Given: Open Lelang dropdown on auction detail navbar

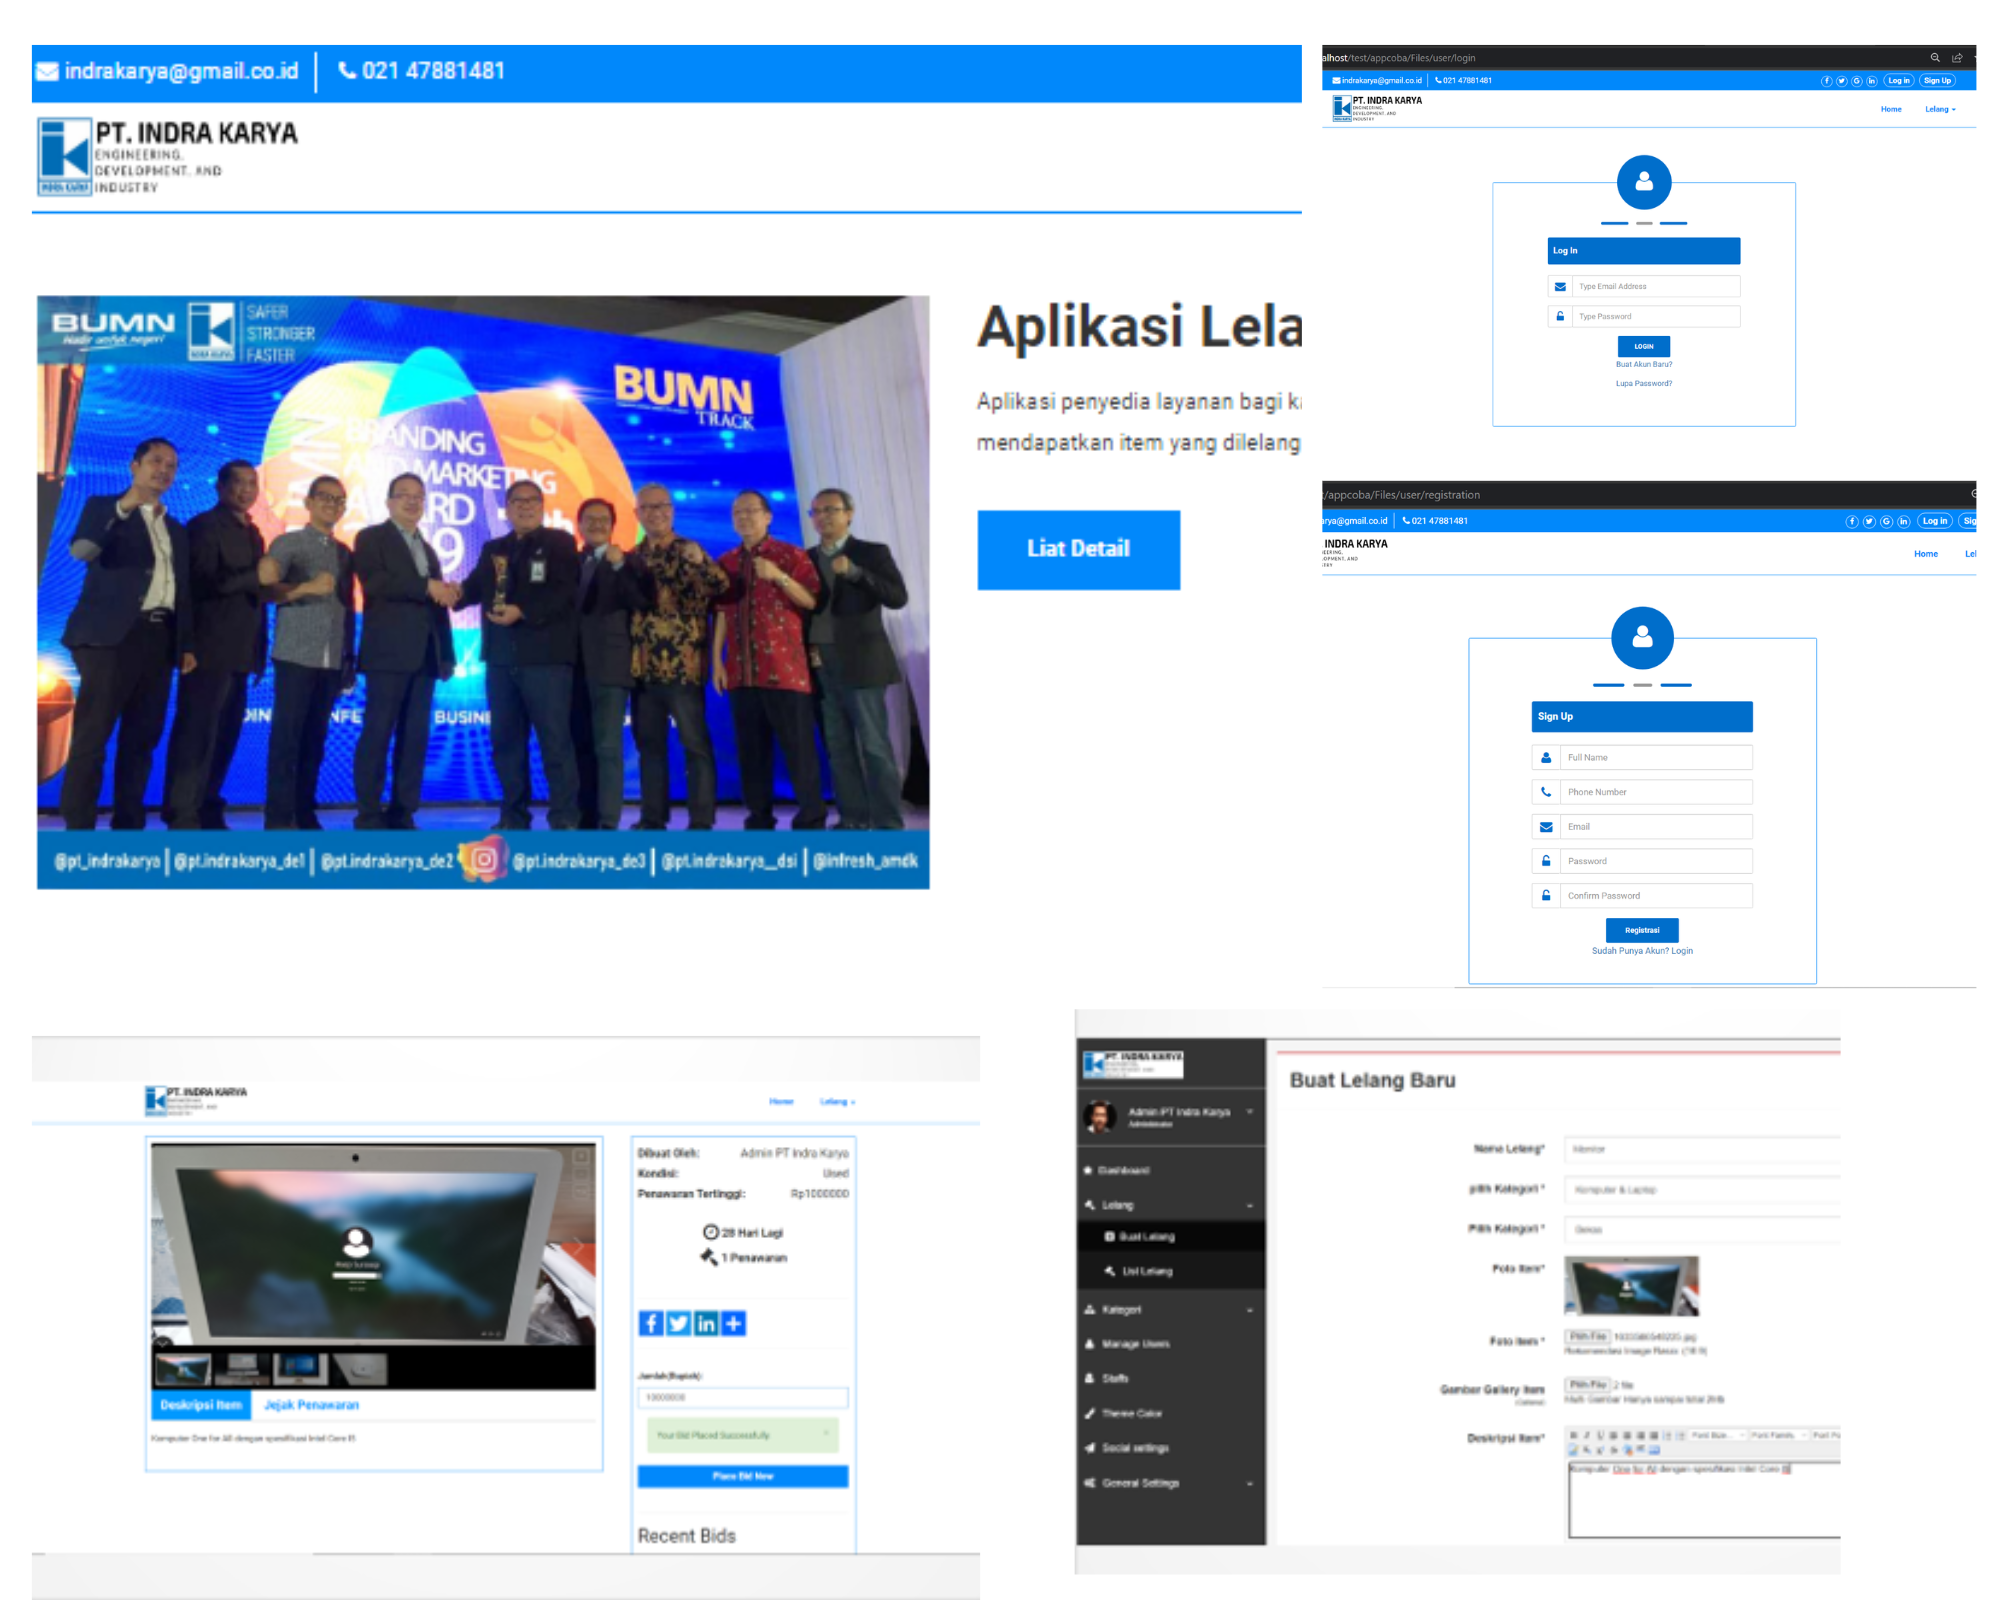Looking at the screenshot, I should [837, 1101].
